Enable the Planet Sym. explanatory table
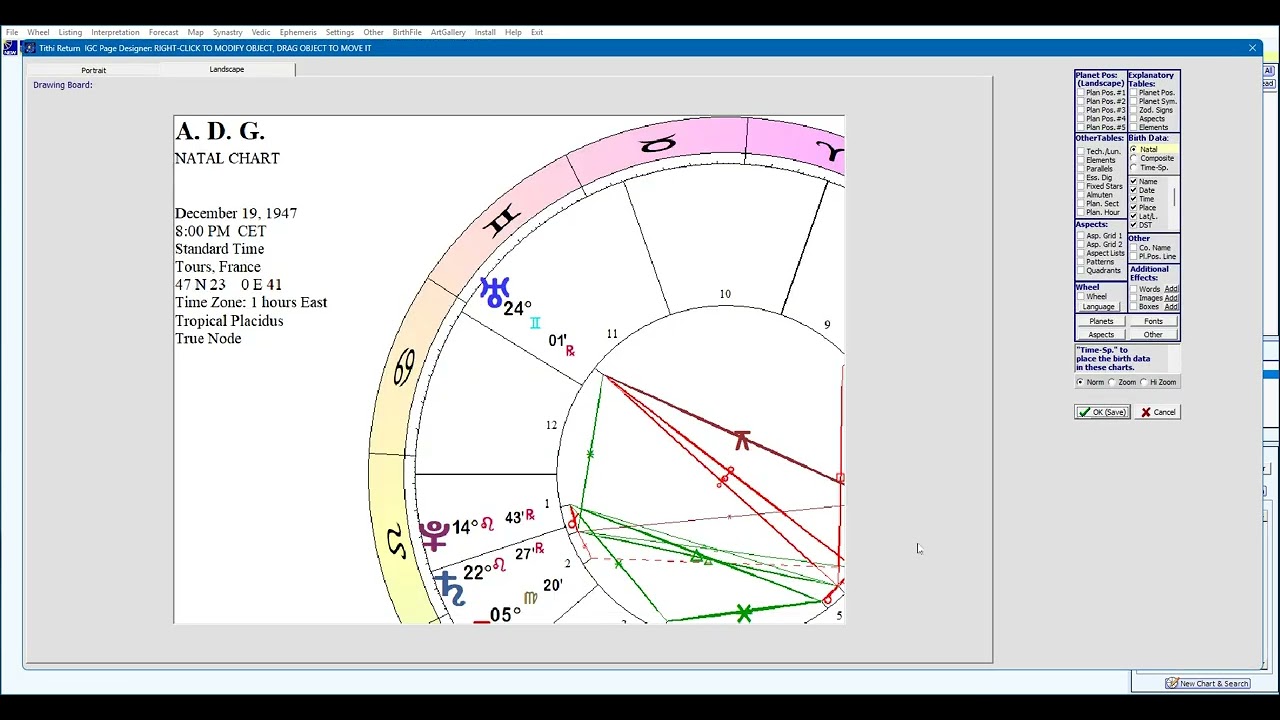This screenshot has height=720, width=1280. pyautogui.click(x=1134, y=101)
